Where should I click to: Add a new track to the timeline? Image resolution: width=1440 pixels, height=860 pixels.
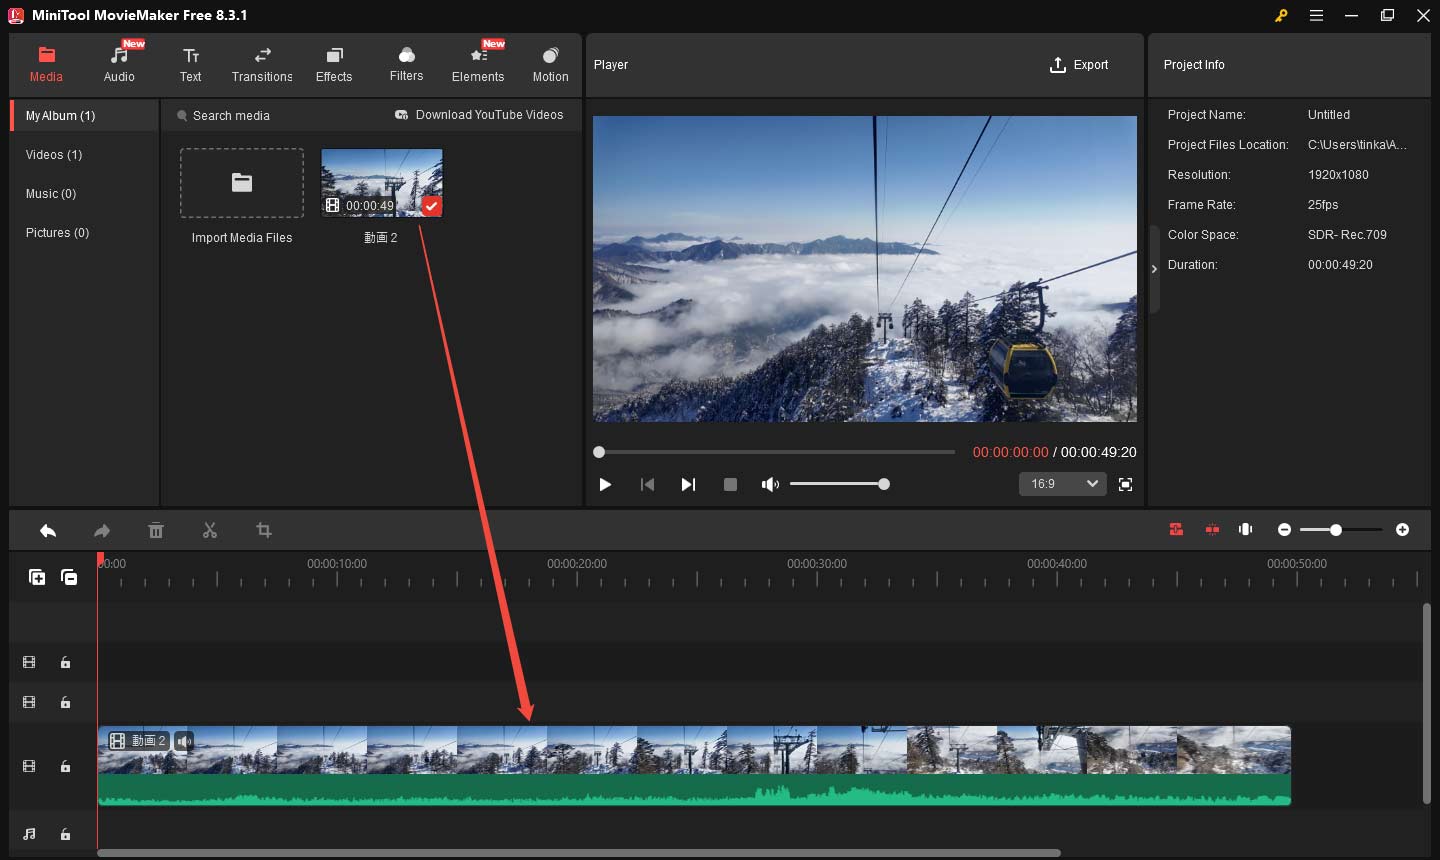37,577
